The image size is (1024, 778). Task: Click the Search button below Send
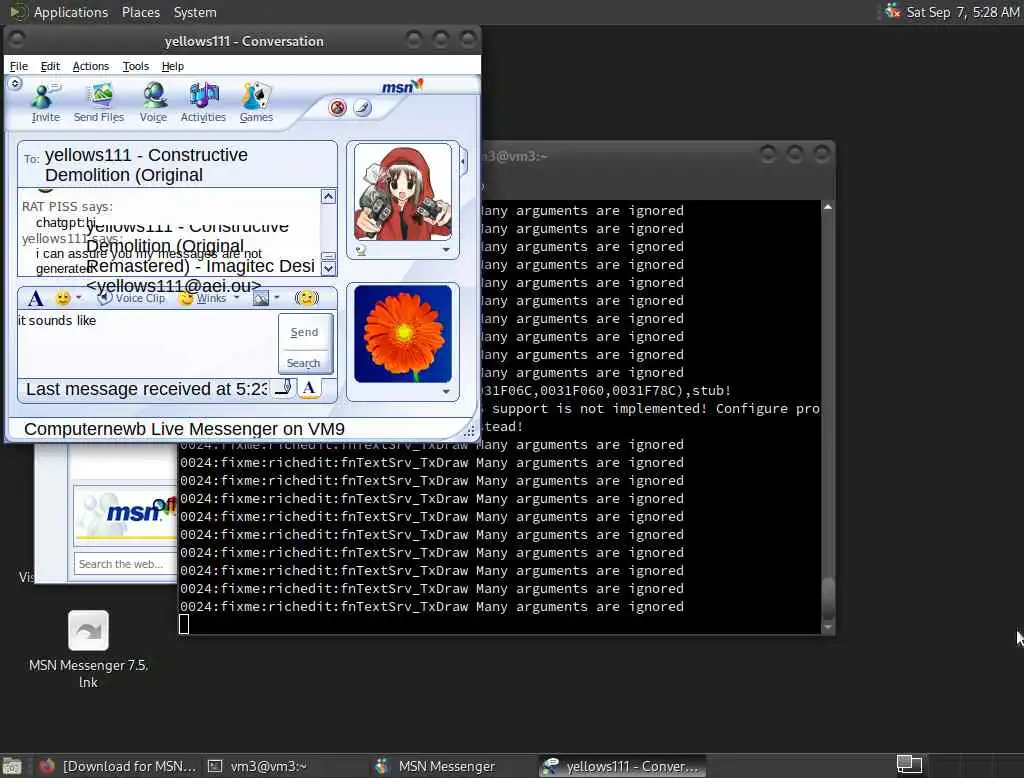tap(304, 363)
